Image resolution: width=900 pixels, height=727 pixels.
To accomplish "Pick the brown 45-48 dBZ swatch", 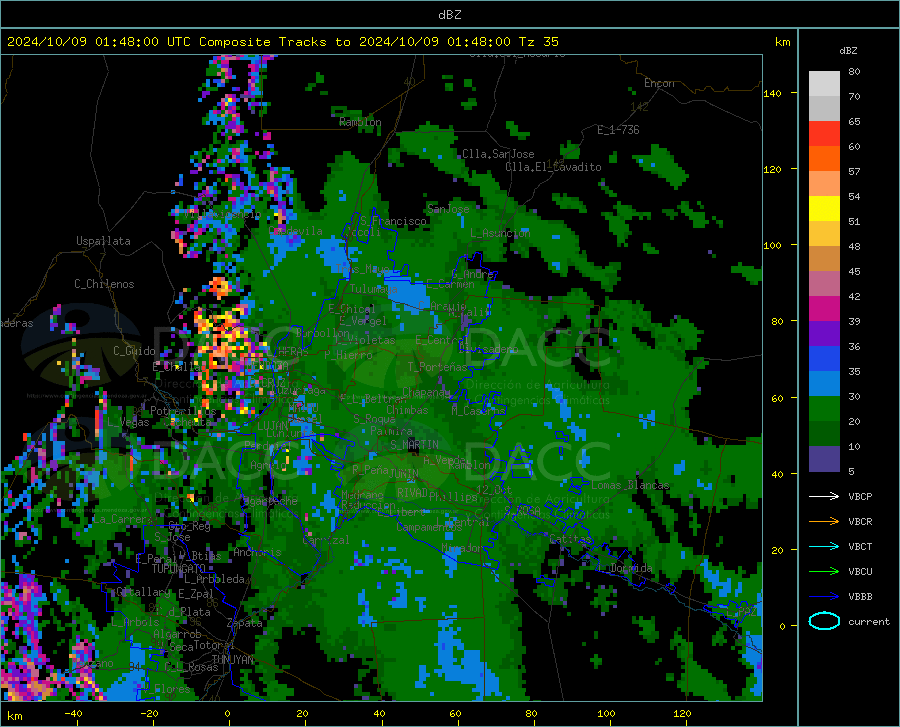I will coord(824,259).
